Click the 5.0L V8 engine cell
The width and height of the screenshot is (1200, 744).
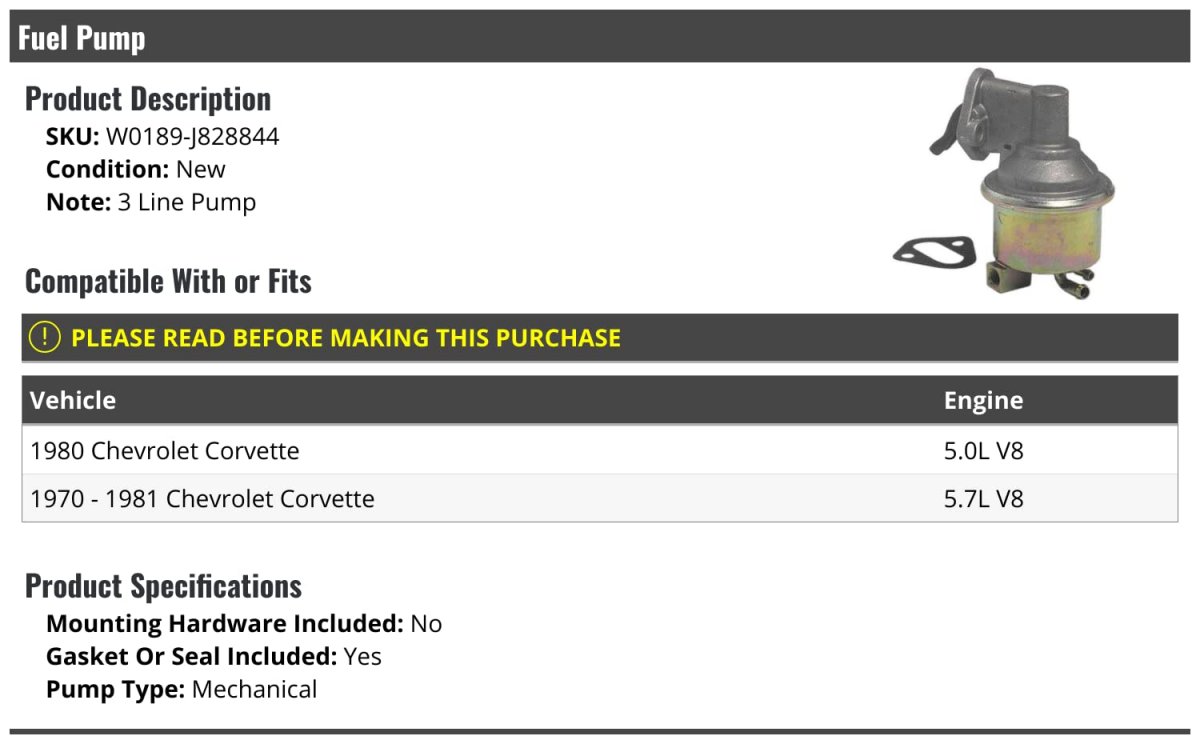pyautogui.click(x=984, y=450)
